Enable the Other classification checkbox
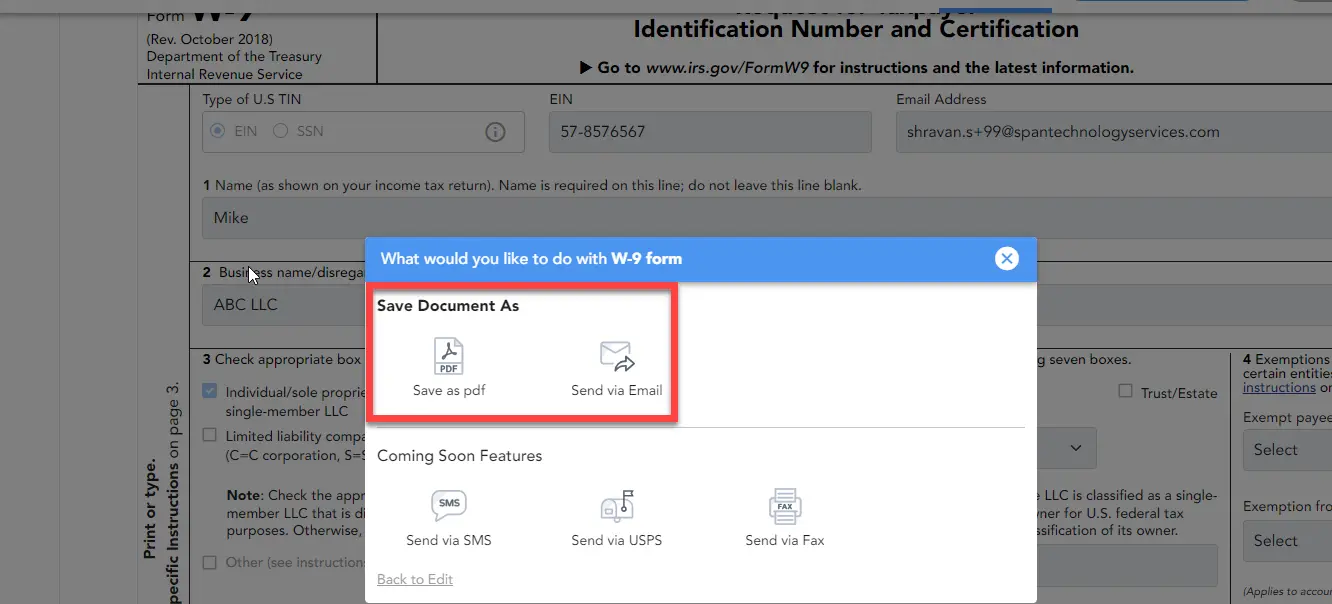 (x=210, y=562)
